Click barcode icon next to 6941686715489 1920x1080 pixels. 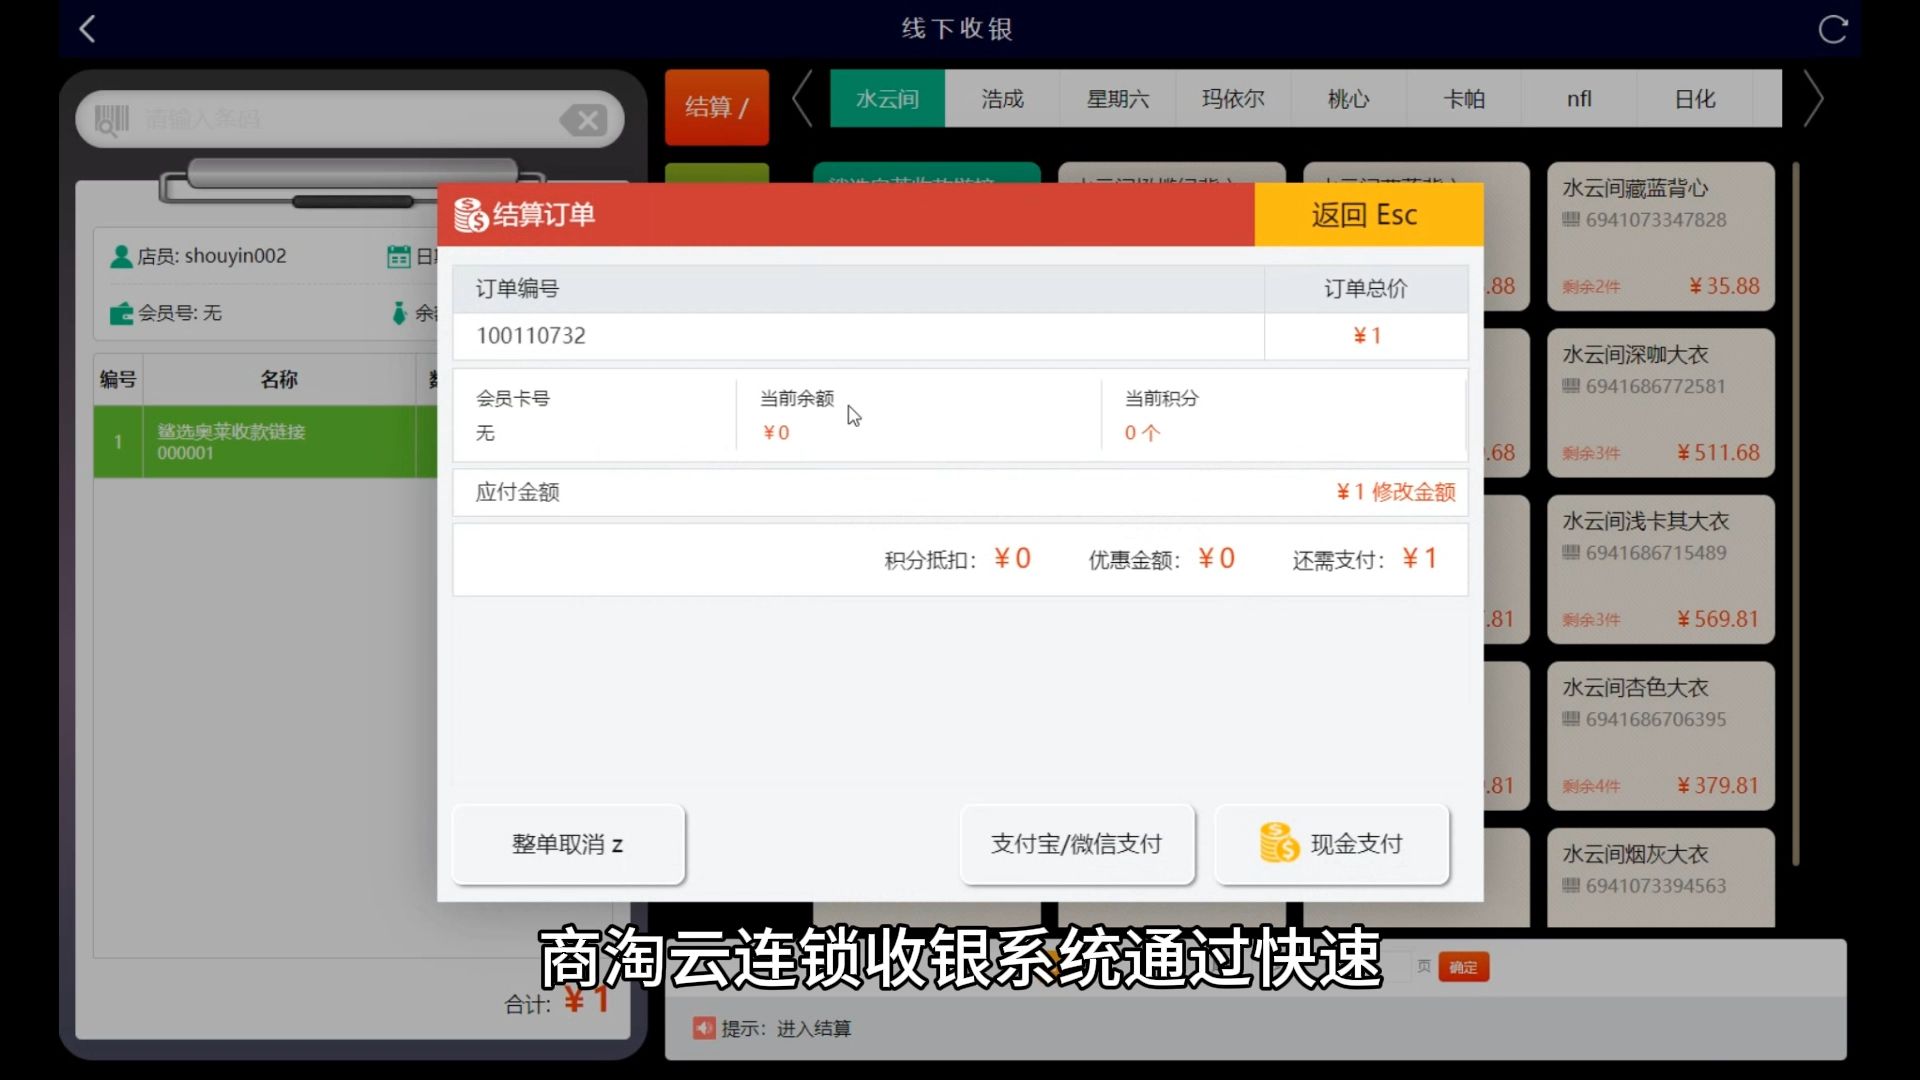coord(1571,553)
